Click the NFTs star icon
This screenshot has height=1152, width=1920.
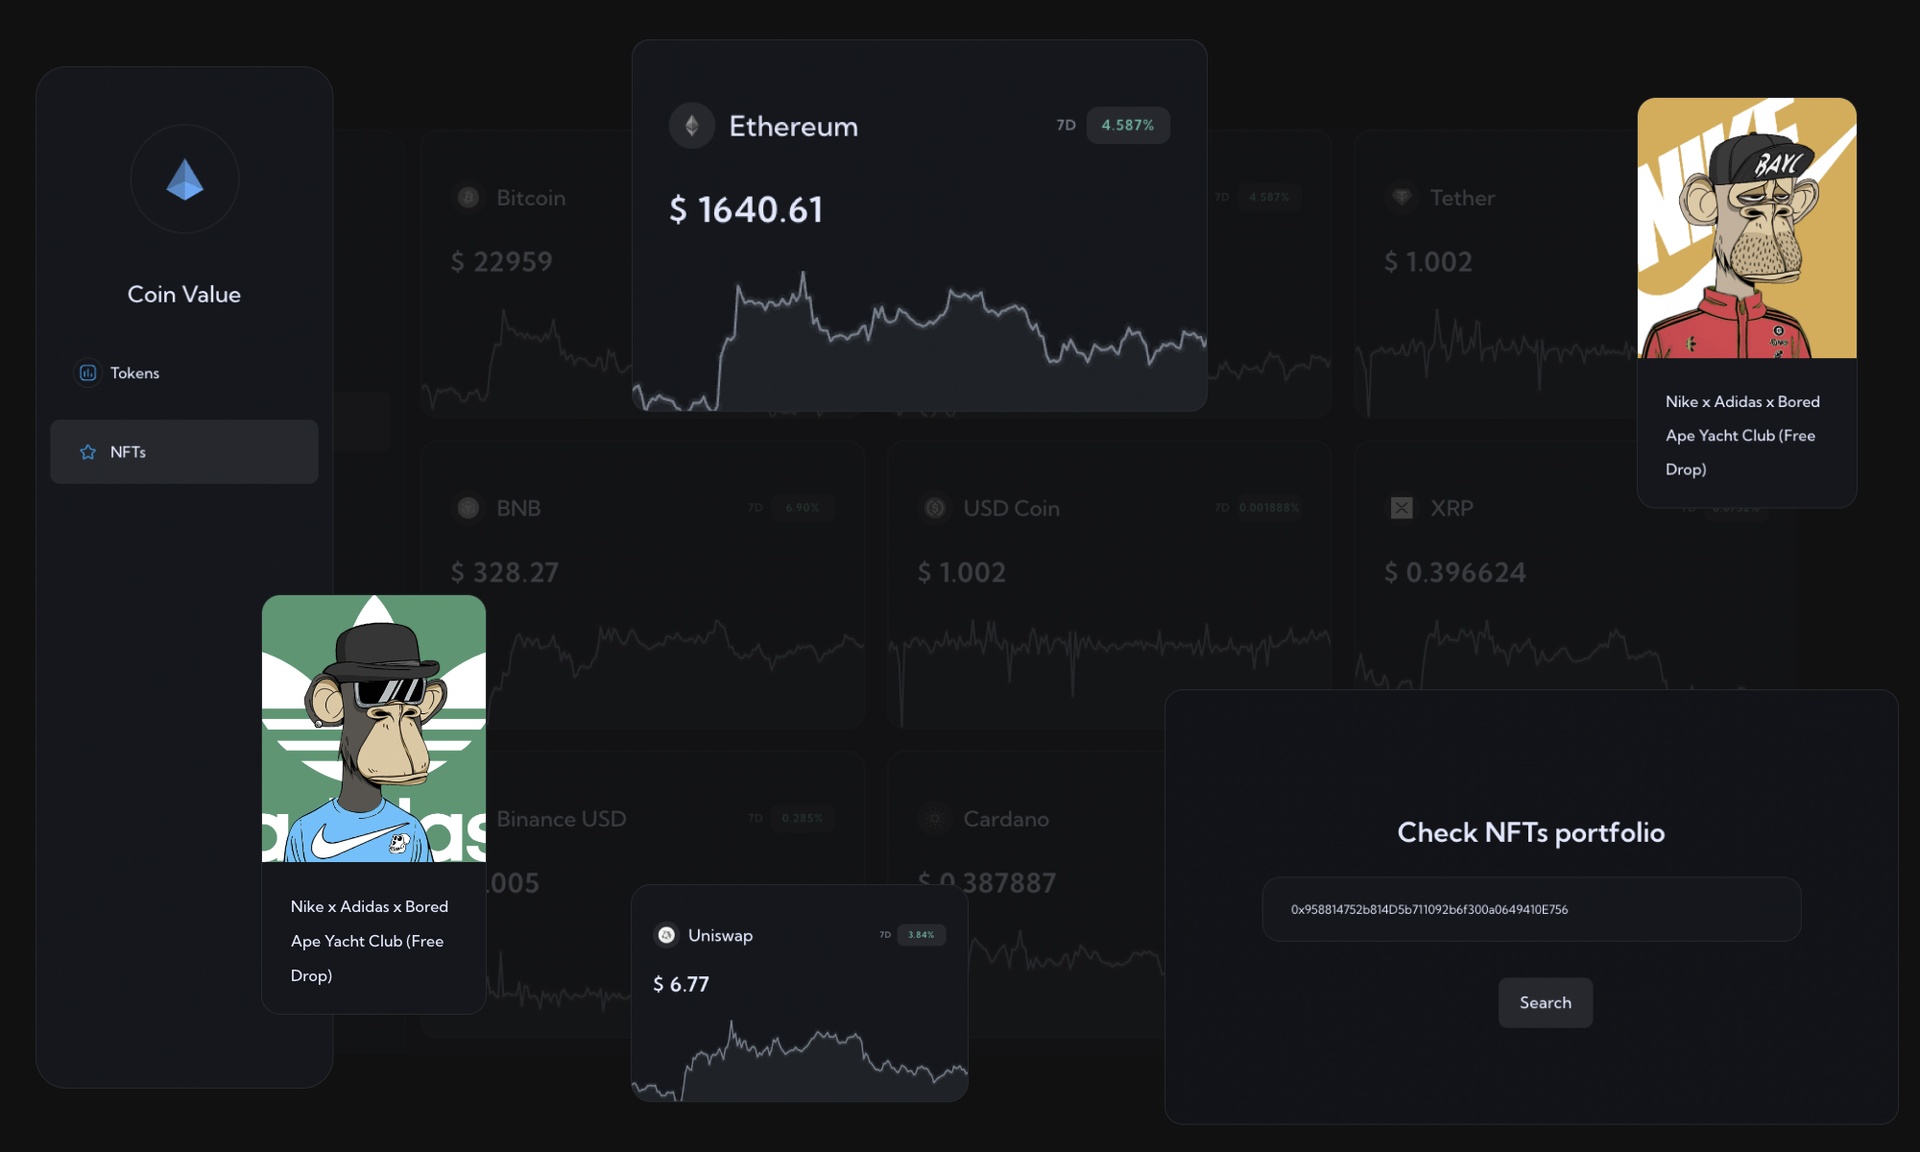pos(88,452)
